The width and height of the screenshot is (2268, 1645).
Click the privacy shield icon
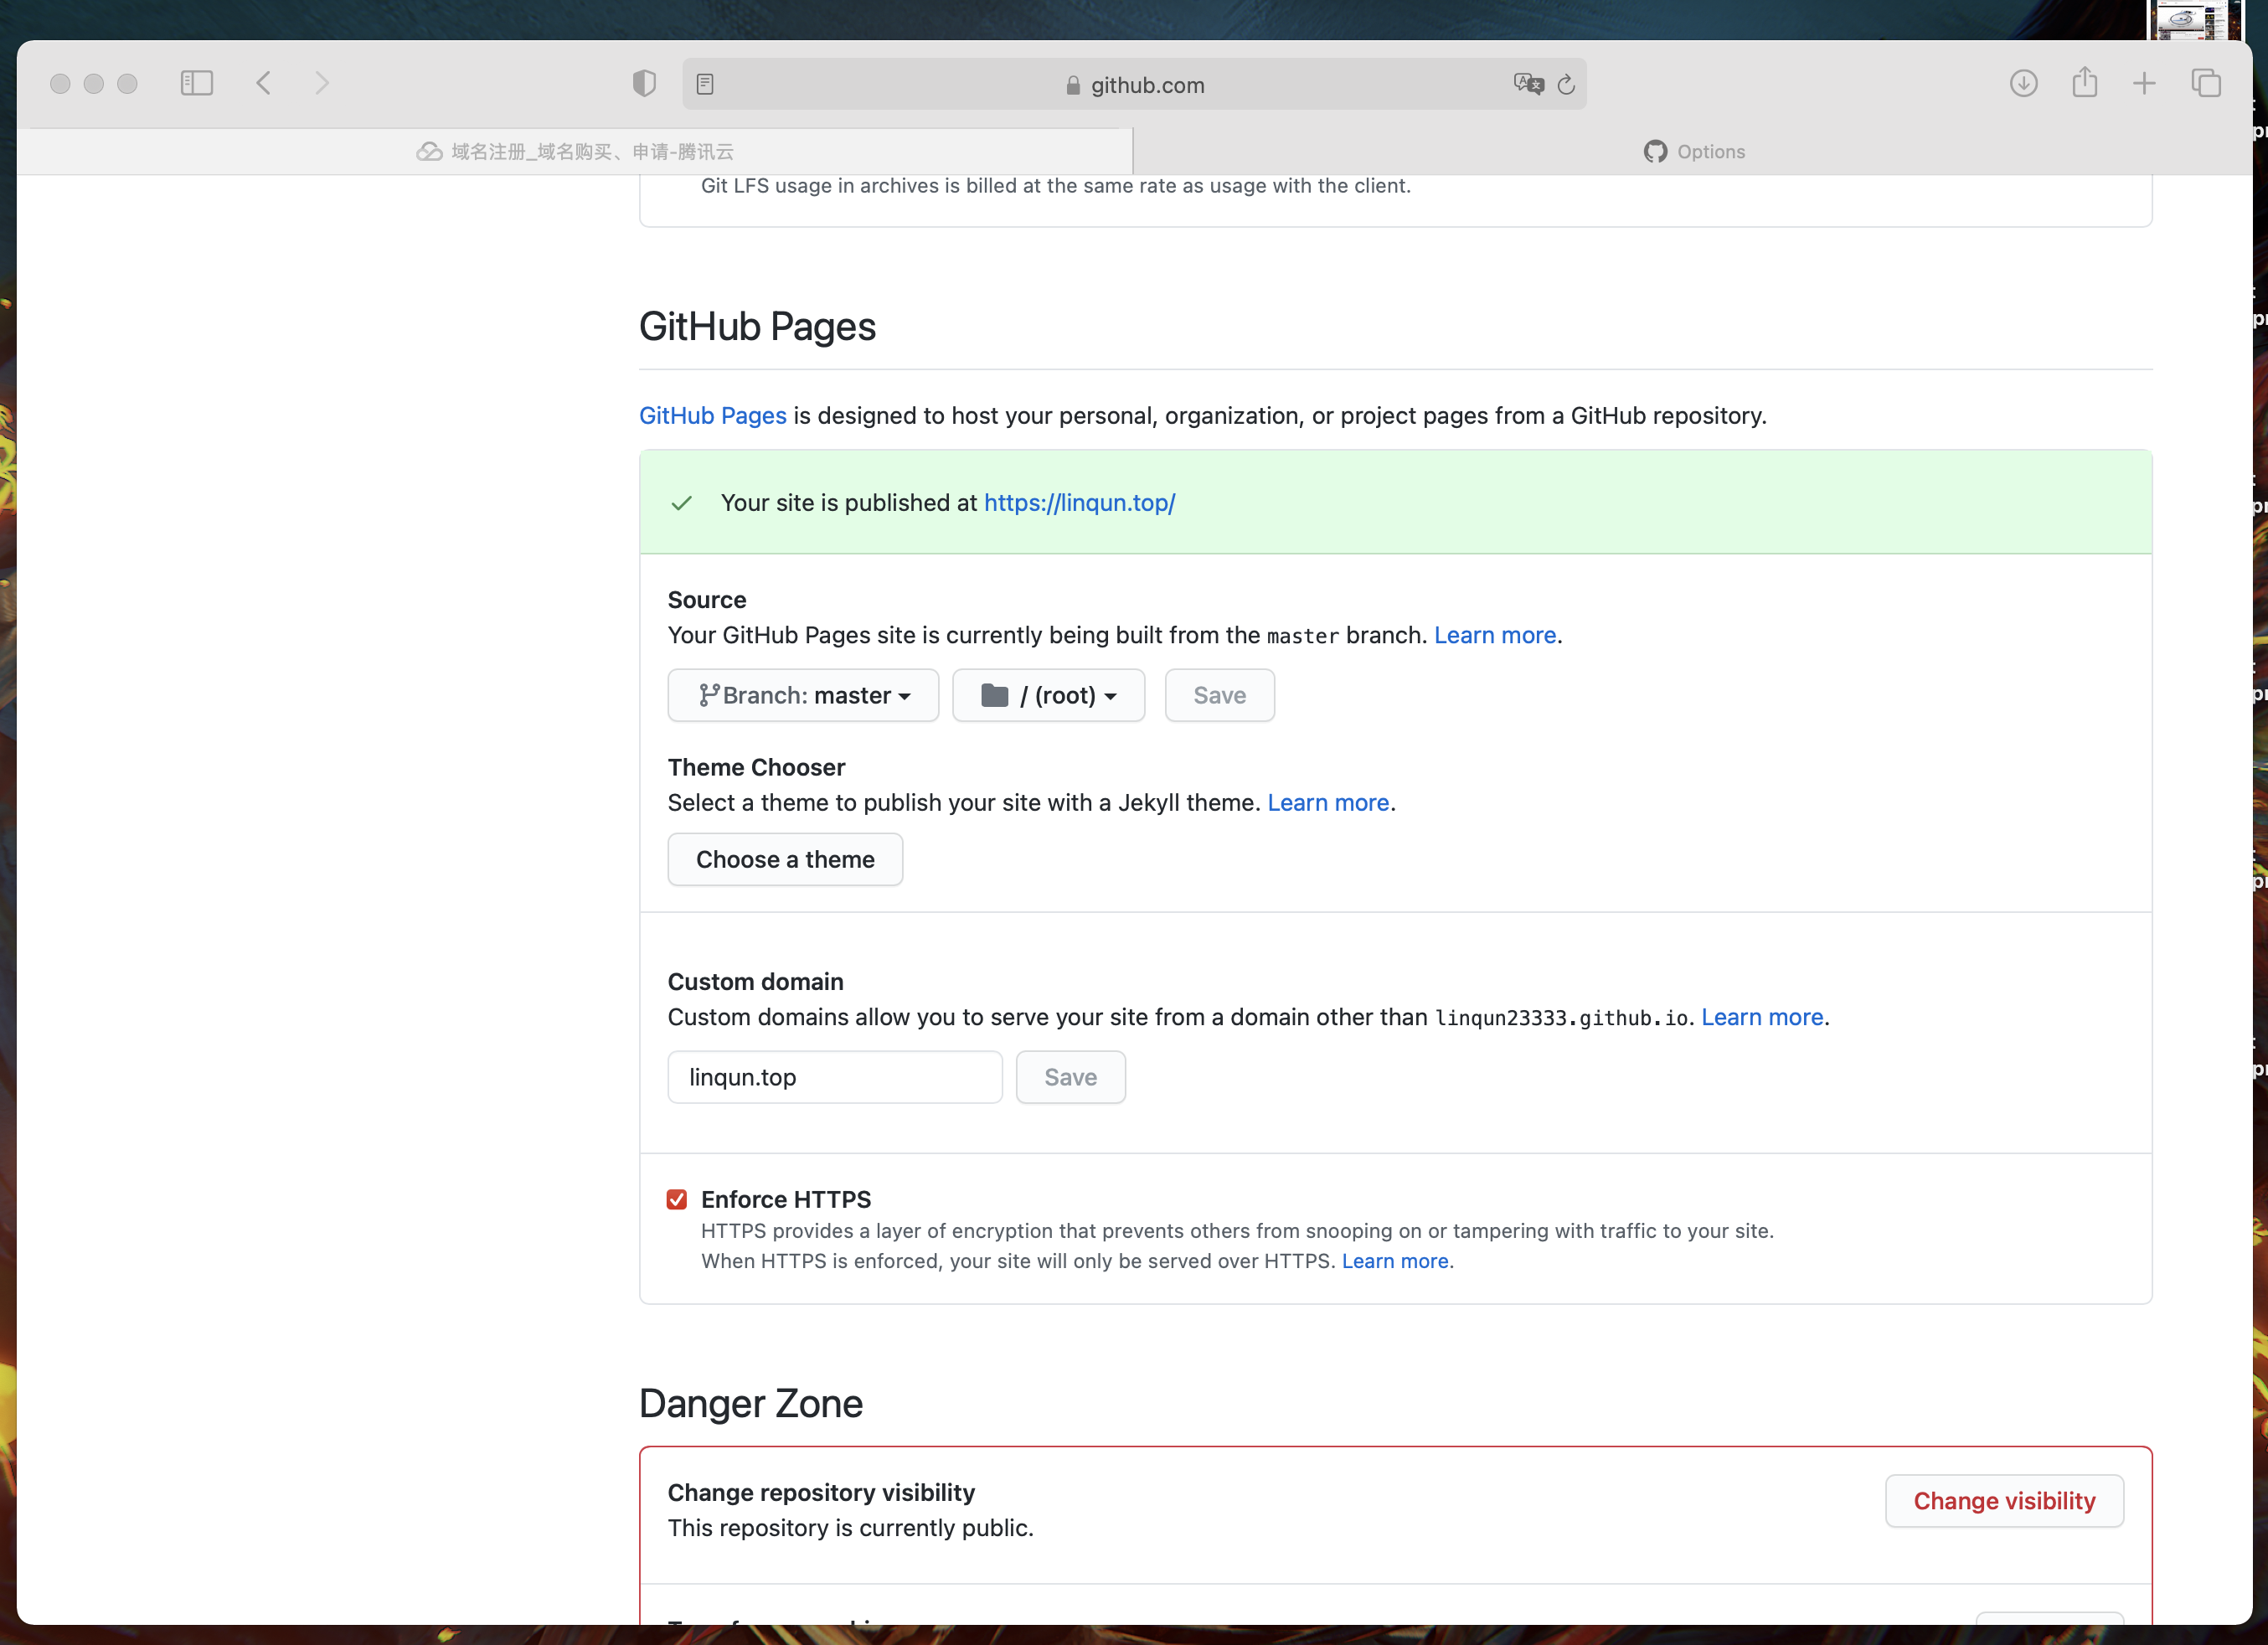click(644, 83)
